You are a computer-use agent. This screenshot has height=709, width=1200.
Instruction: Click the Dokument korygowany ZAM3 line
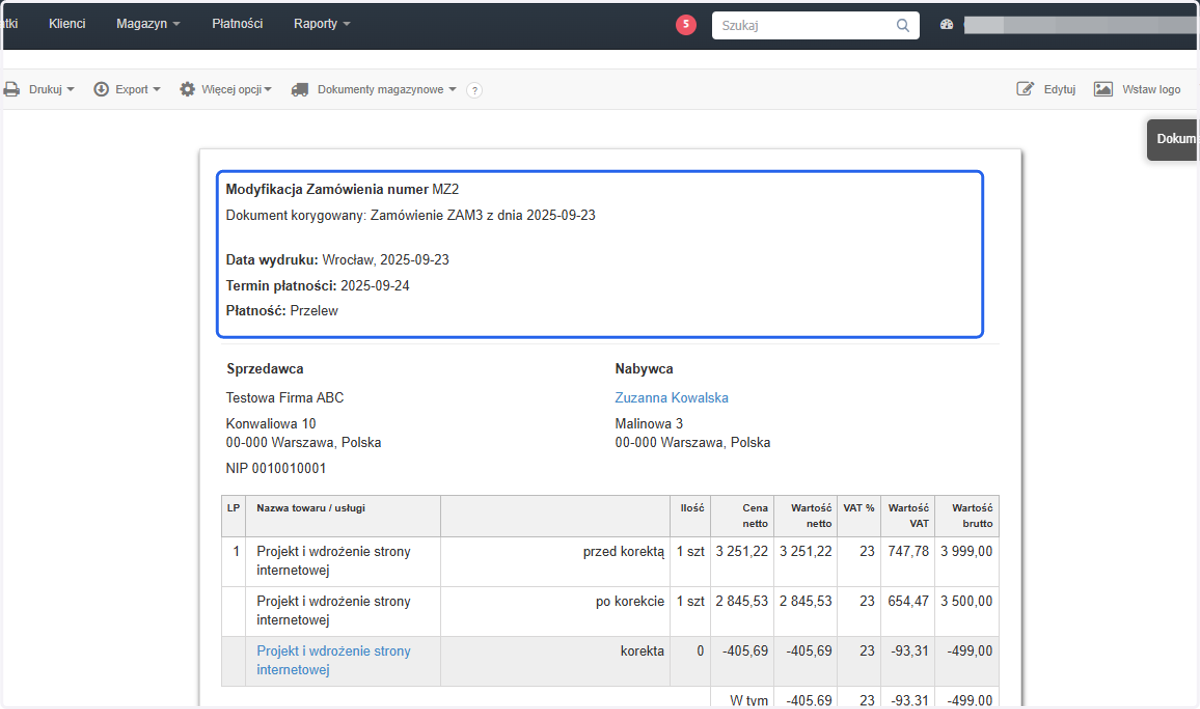pos(411,215)
